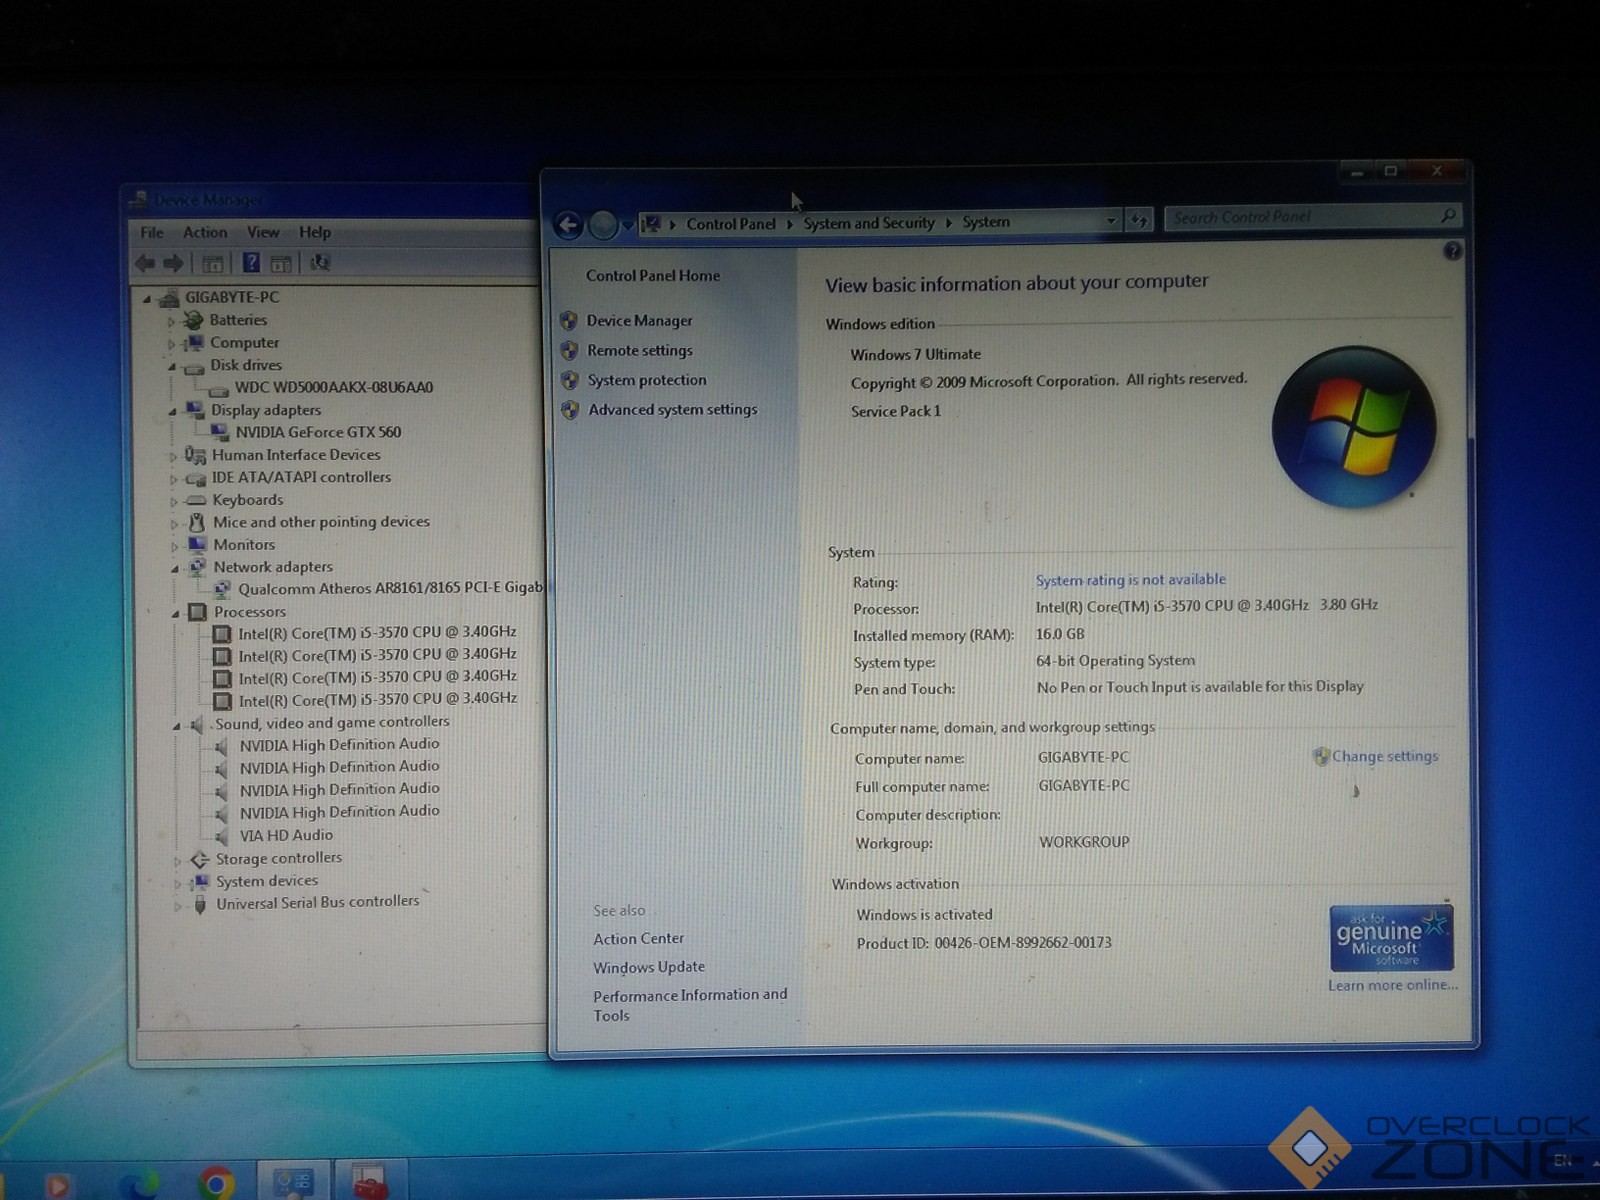The image size is (1600, 1200).
Task: Click Control Panel in the breadcrumb path
Action: (731, 224)
